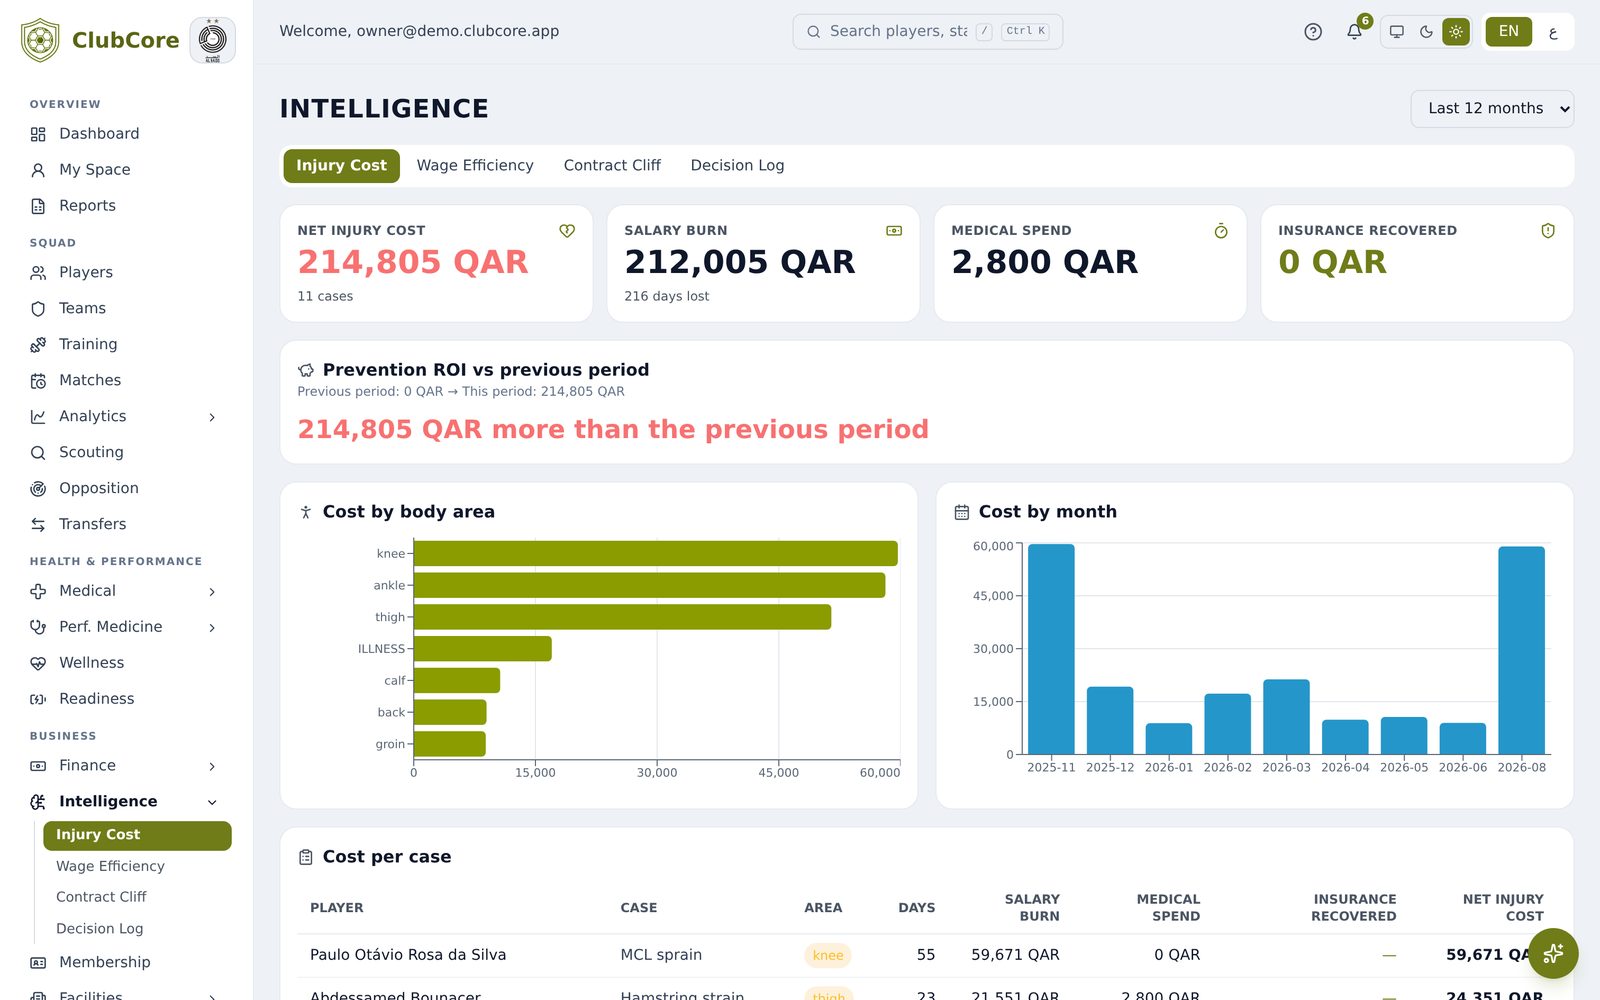This screenshot has height=1000, width=1600.
Task: Open Contract Cliff sidebar link
Action: click(101, 897)
